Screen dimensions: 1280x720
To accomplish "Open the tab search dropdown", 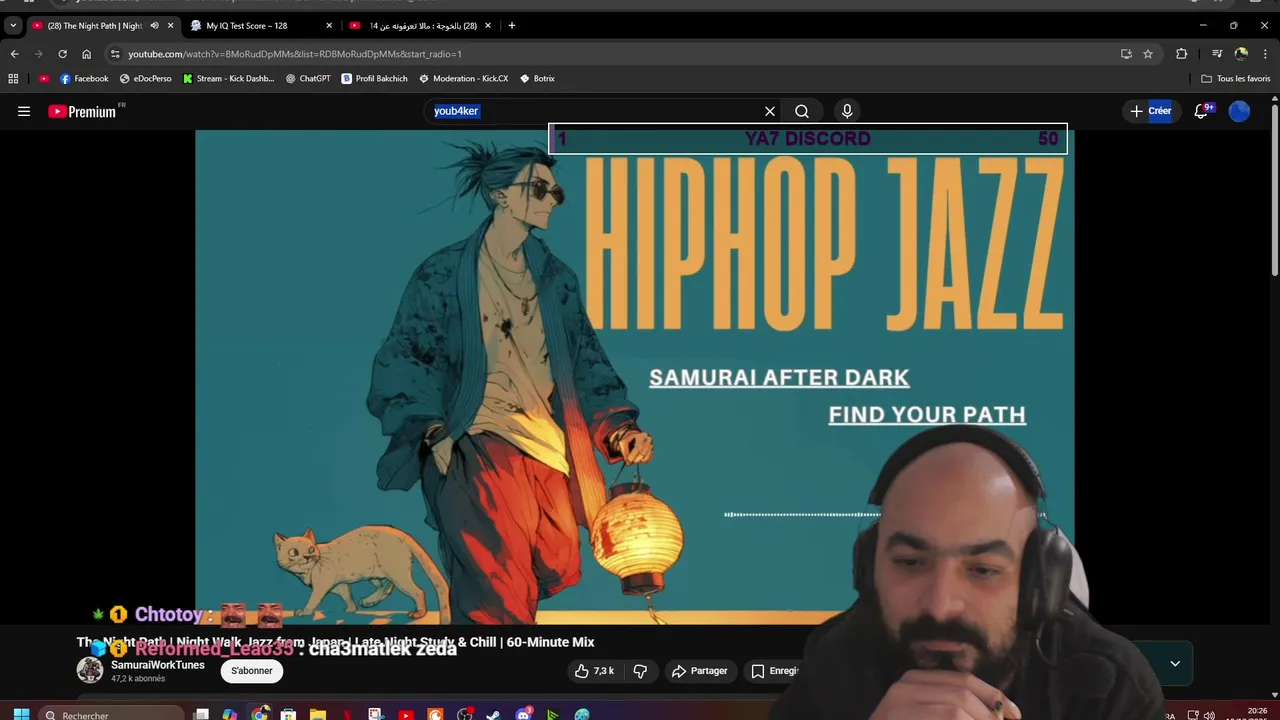I will pyautogui.click(x=13, y=25).
